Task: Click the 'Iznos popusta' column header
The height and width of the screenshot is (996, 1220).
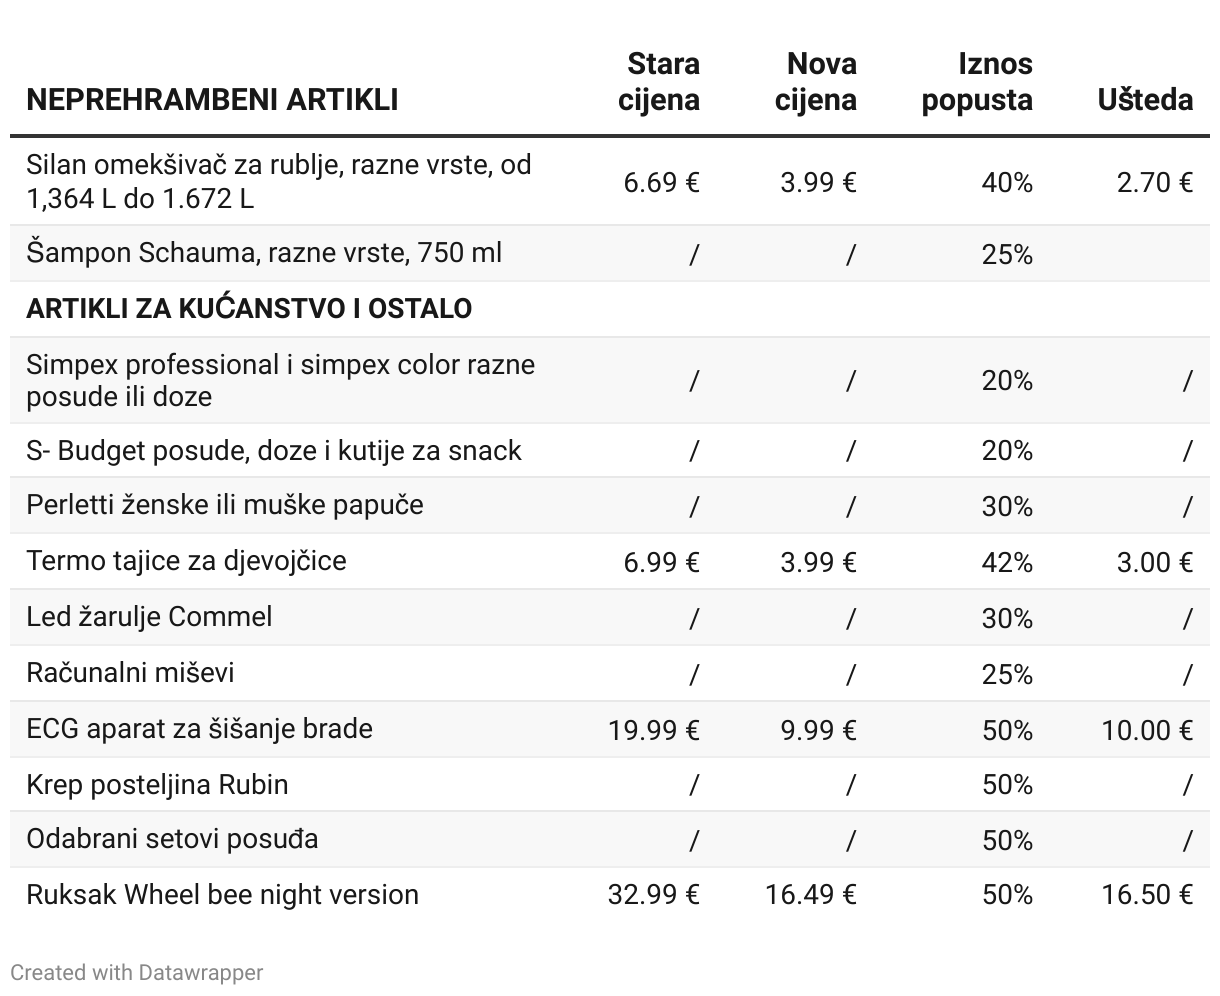Action: coord(977,82)
